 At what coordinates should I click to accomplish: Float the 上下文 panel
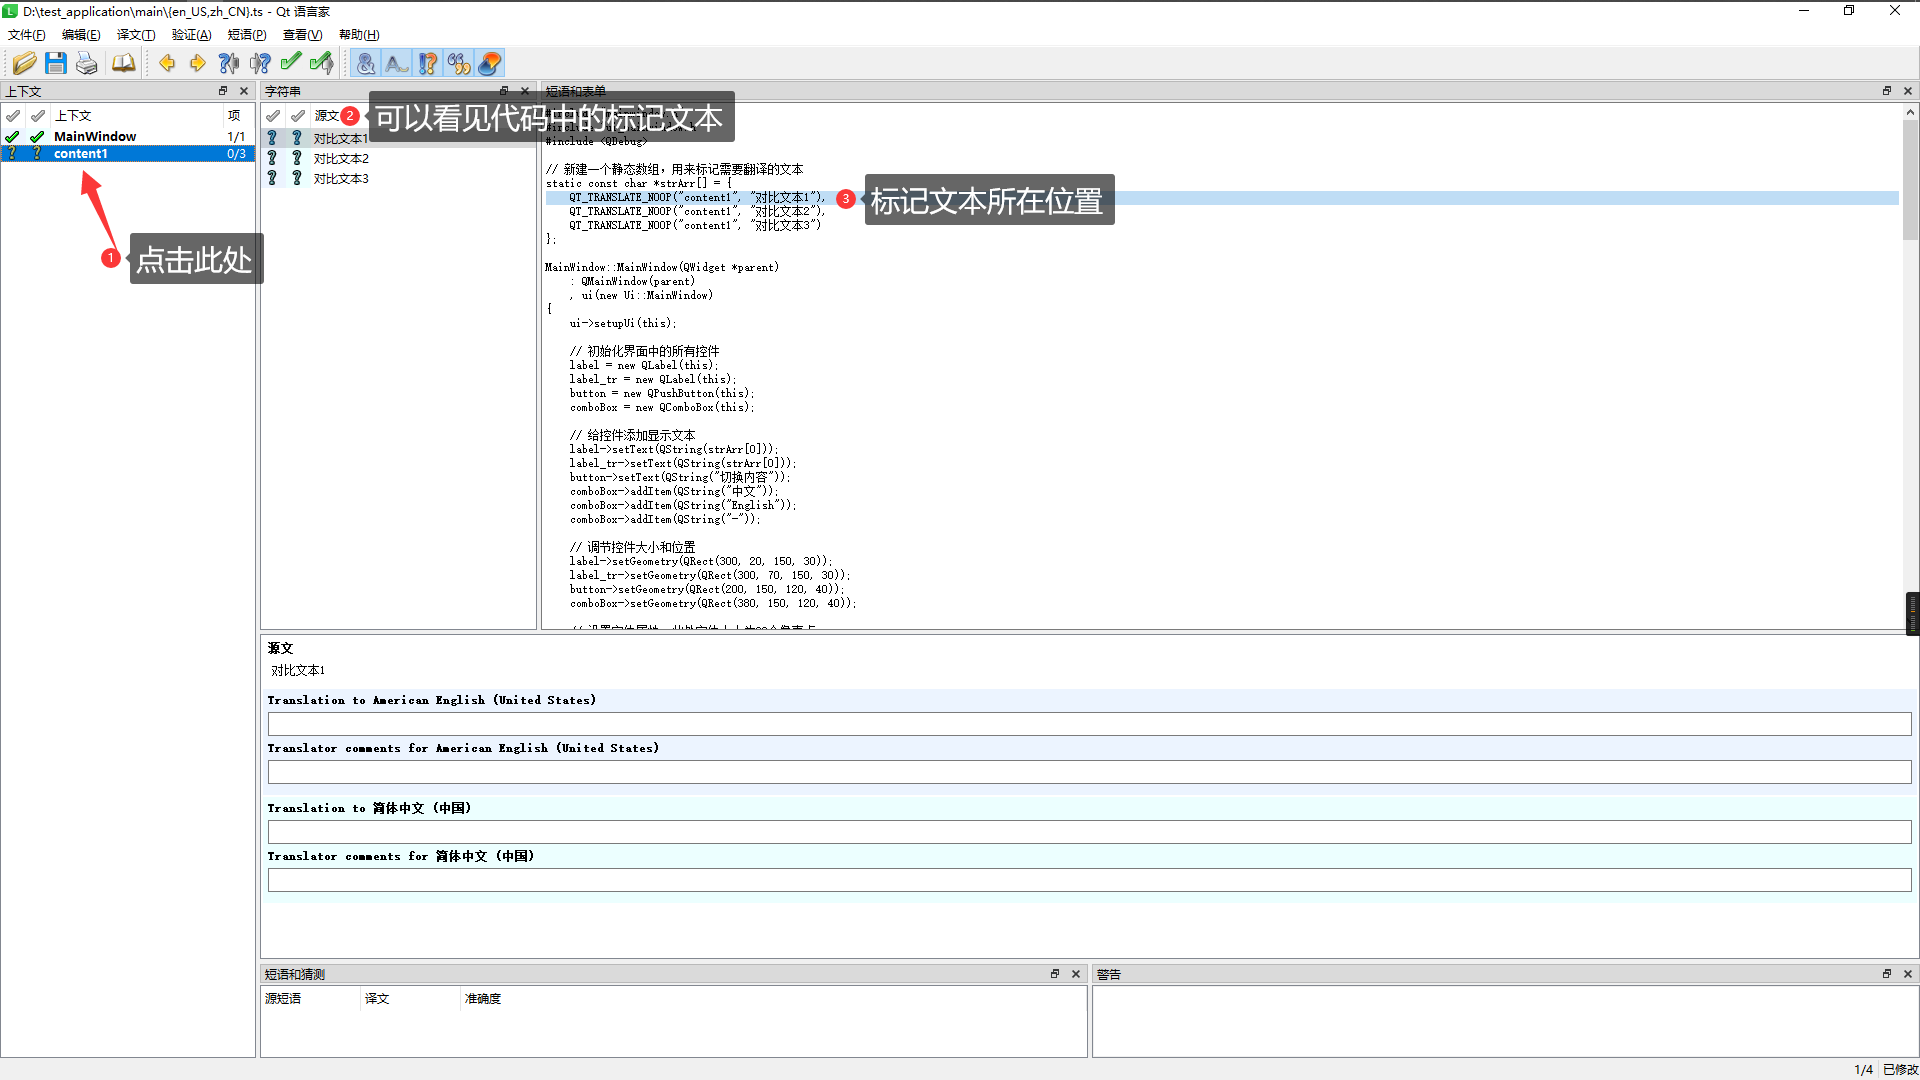coord(223,91)
